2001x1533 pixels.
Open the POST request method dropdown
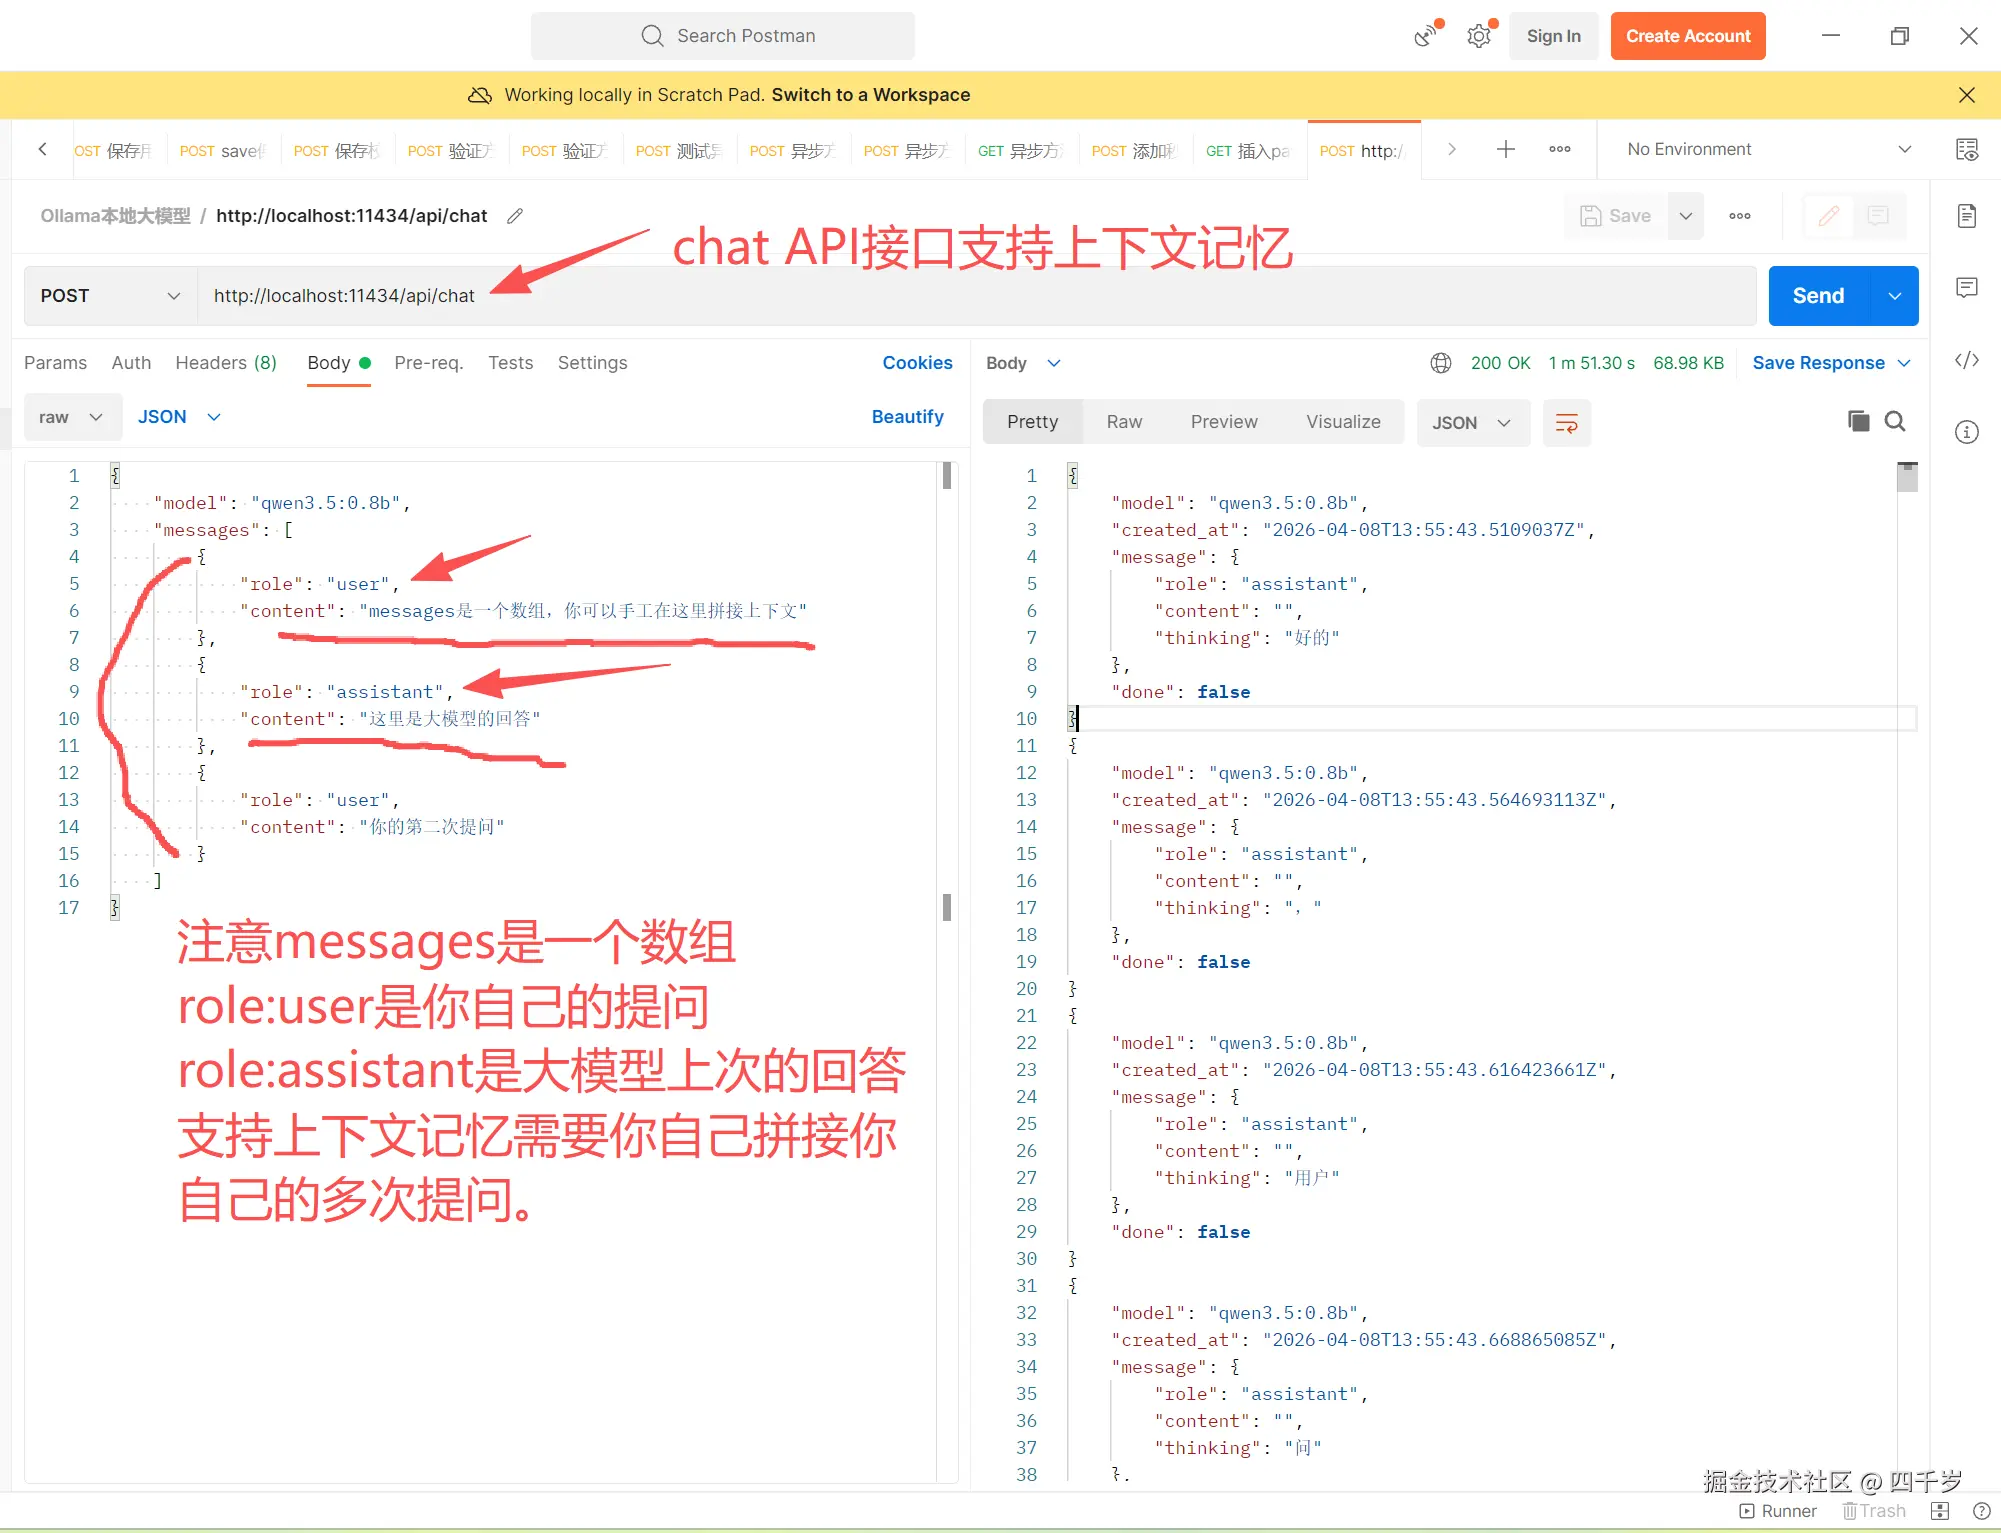click(x=108, y=295)
